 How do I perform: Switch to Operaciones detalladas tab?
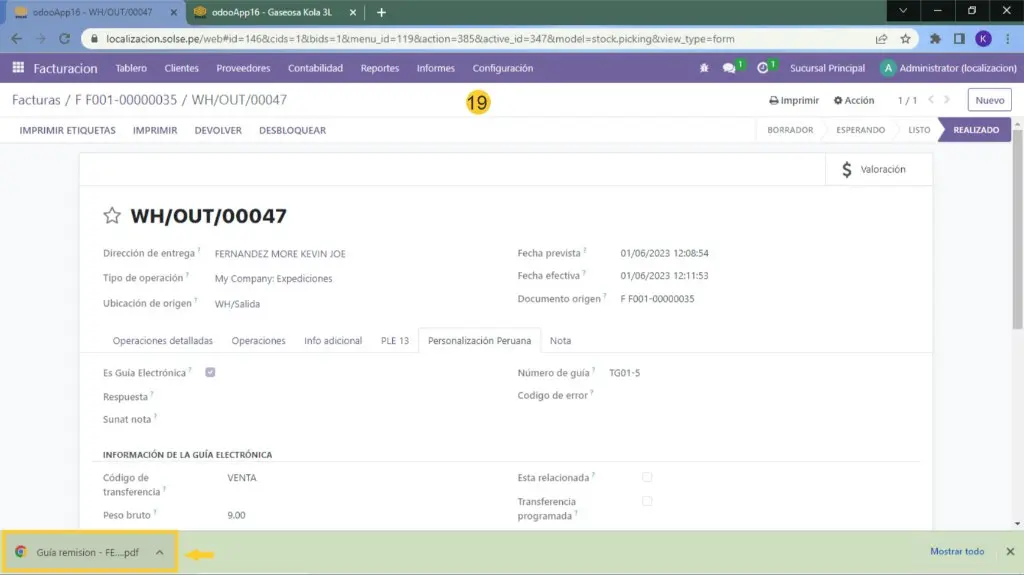pos(162,341)
